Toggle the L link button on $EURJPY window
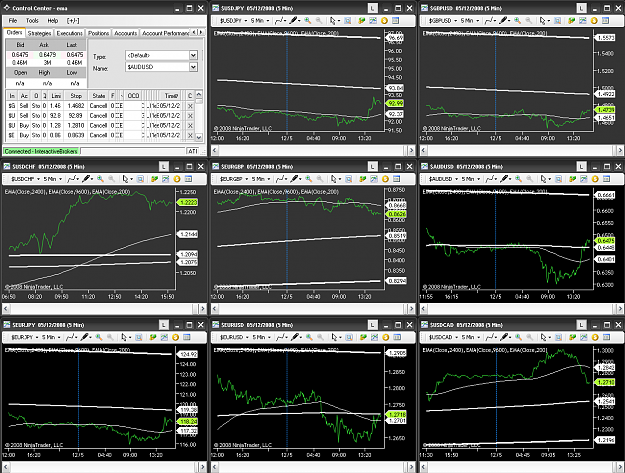The width and height of the screenshot is (625, 473). (163, 325)
